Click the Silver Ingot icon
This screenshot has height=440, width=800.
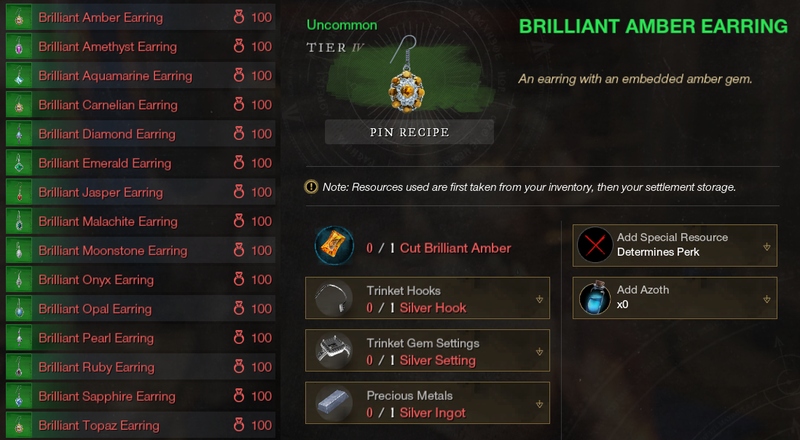click(x=334, y=403)
